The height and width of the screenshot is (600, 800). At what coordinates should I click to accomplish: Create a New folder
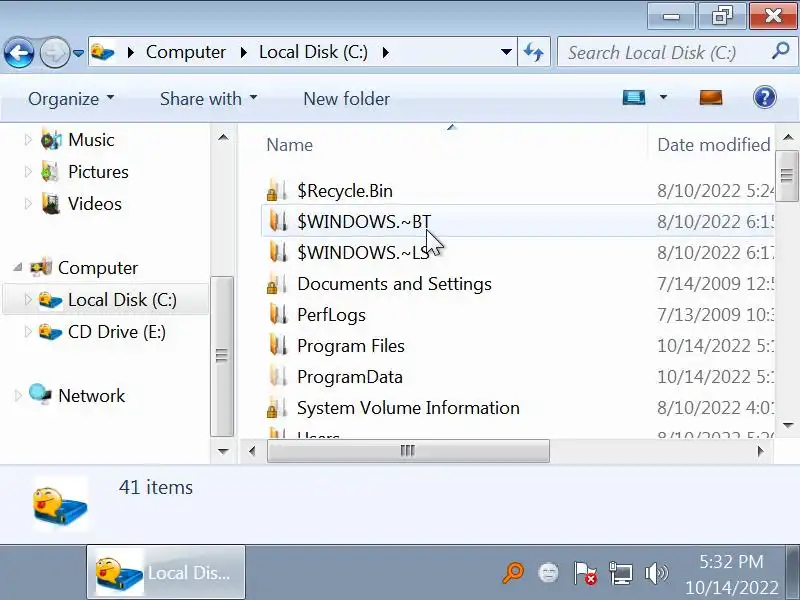click(346, 98)
